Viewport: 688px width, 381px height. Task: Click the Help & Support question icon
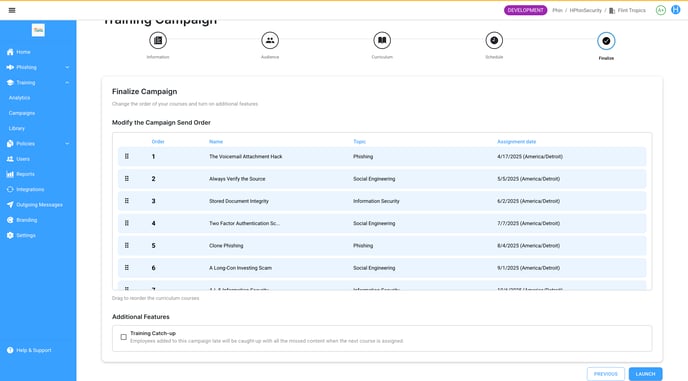coord(10,350)
